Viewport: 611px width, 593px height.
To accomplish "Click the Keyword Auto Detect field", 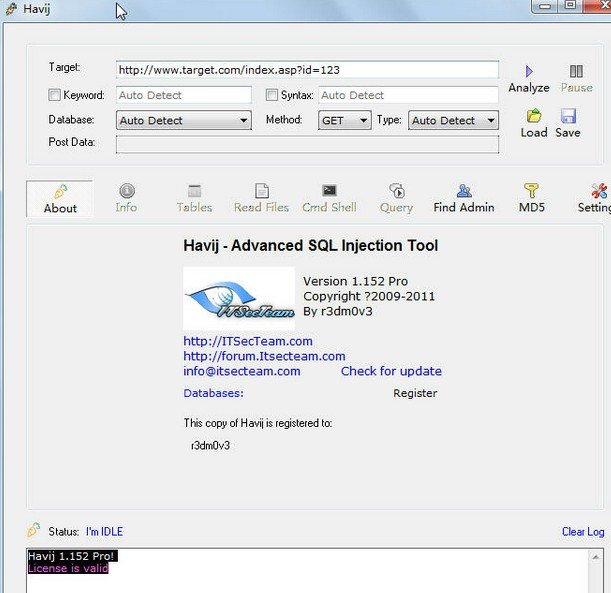I will pyautogui.click(x=184, y=95).
